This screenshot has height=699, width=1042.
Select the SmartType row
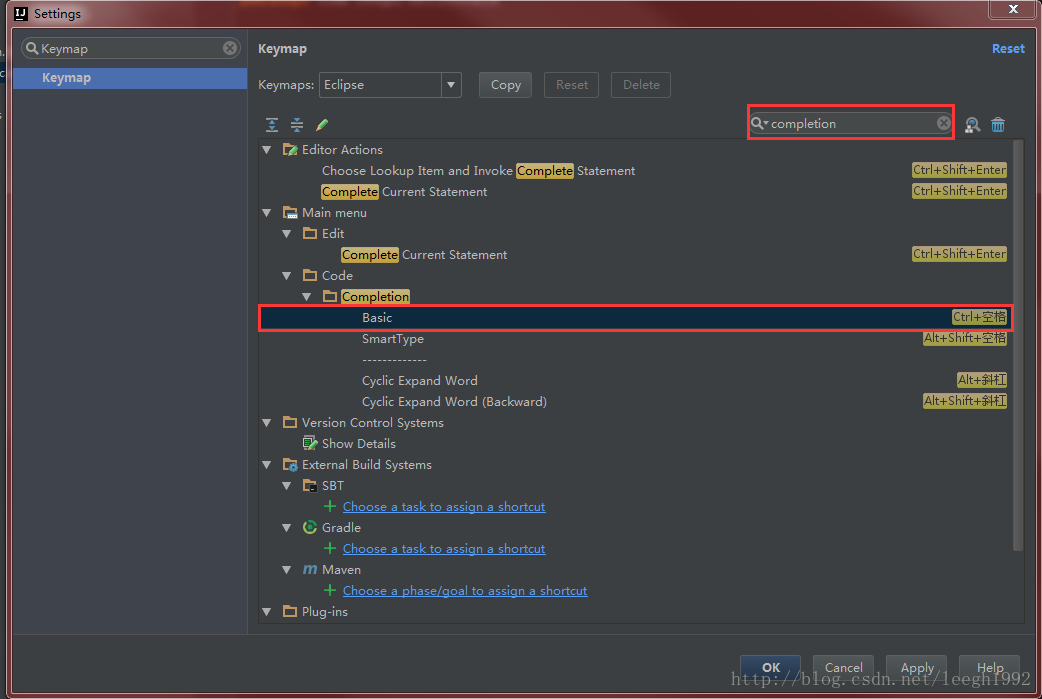click(635, 339)
